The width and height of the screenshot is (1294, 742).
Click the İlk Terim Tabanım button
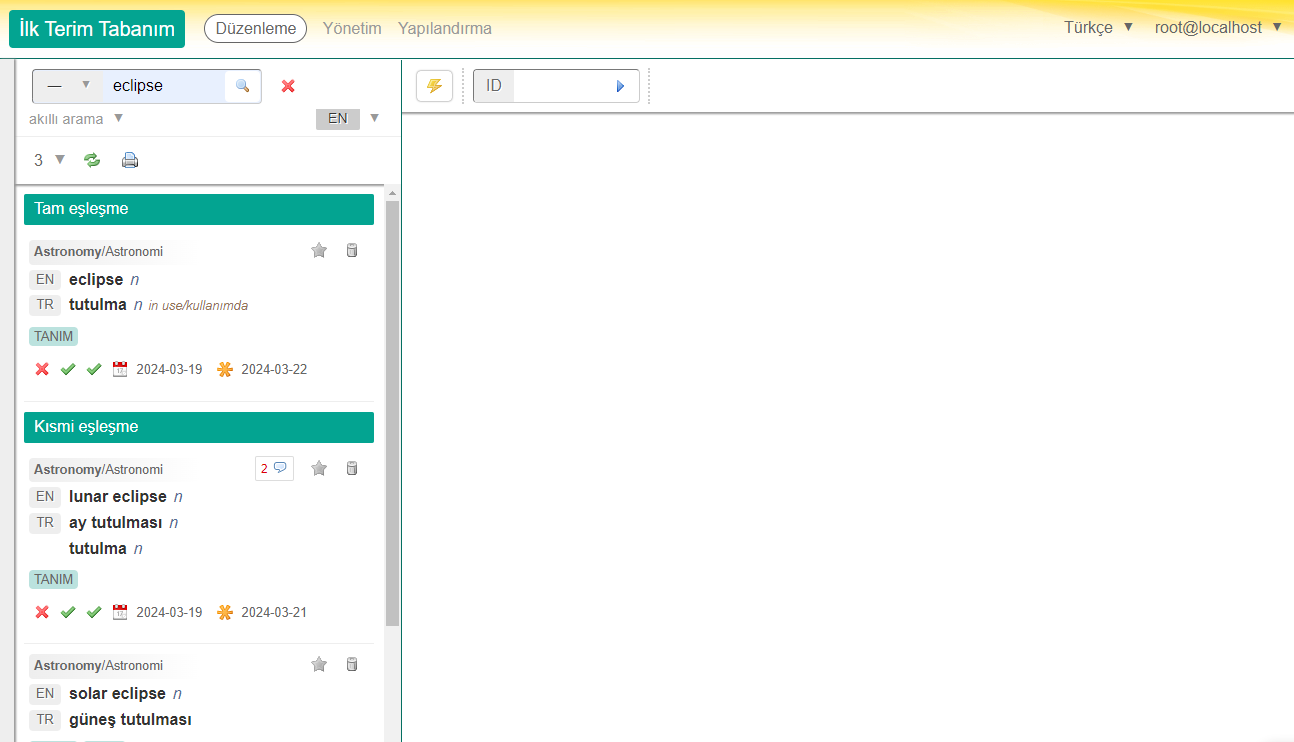97,29
